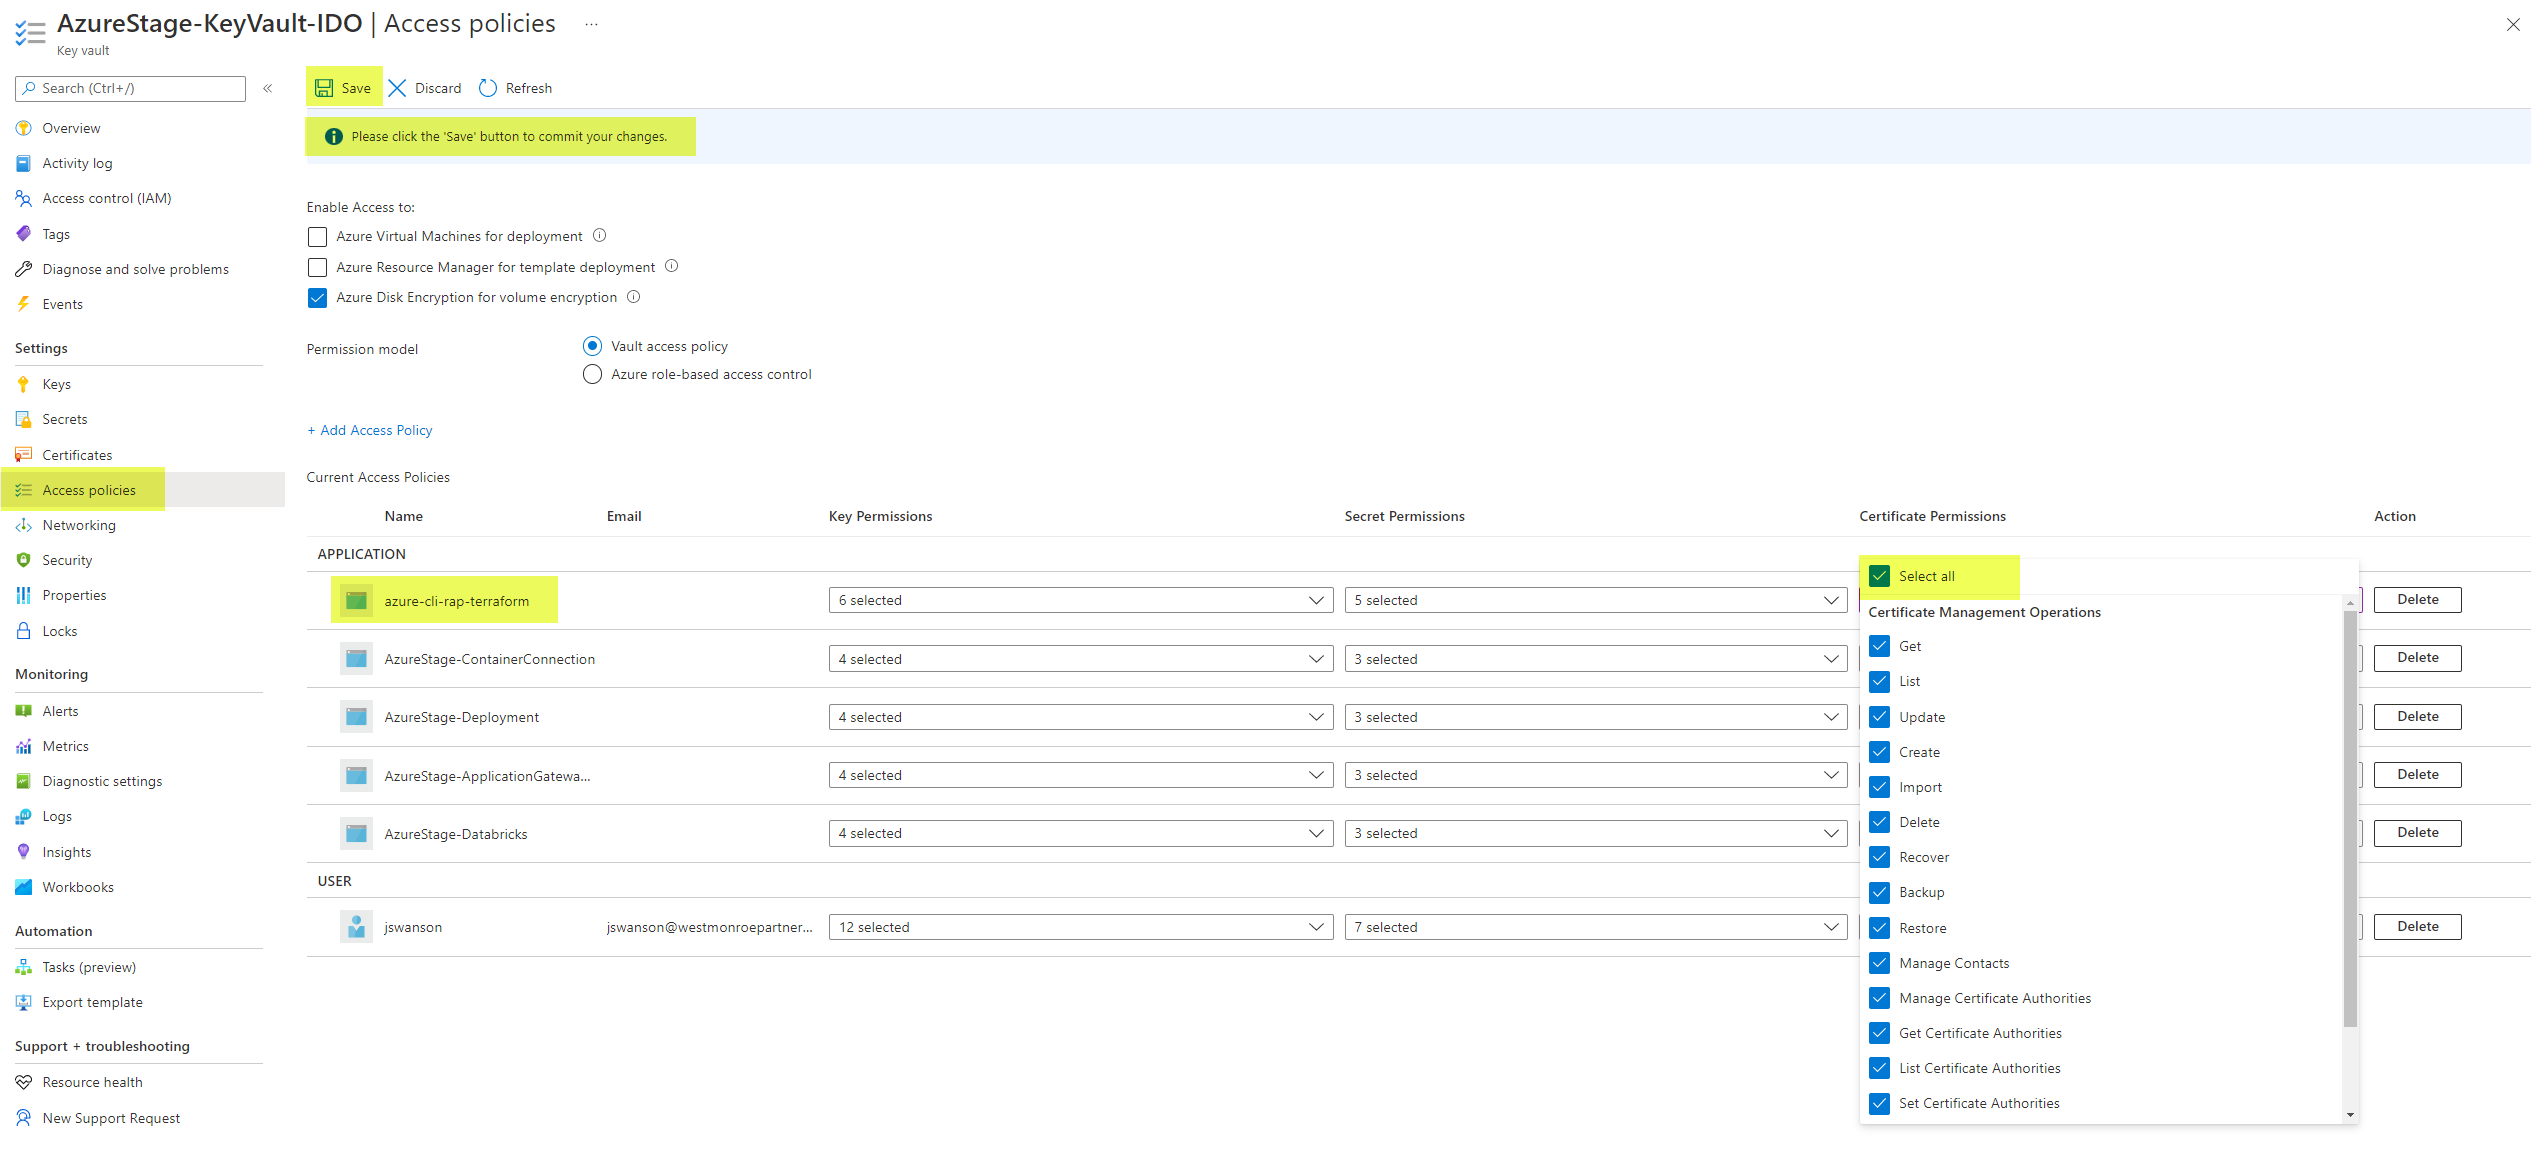Select the Vault access policy radio button
This screenshot has height=1153, width=2547.
[592, 346]
